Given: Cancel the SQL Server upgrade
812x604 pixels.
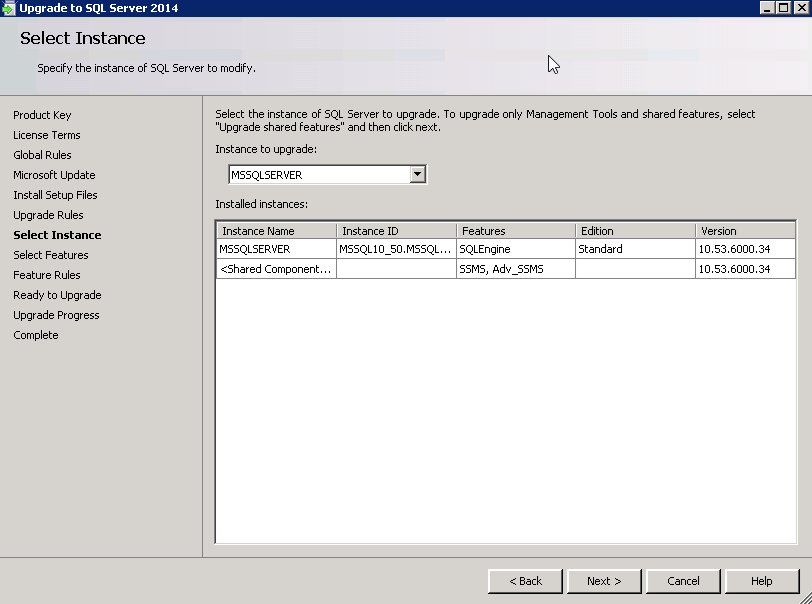Looking at the screenshot, I should click(x=683, y=581).
